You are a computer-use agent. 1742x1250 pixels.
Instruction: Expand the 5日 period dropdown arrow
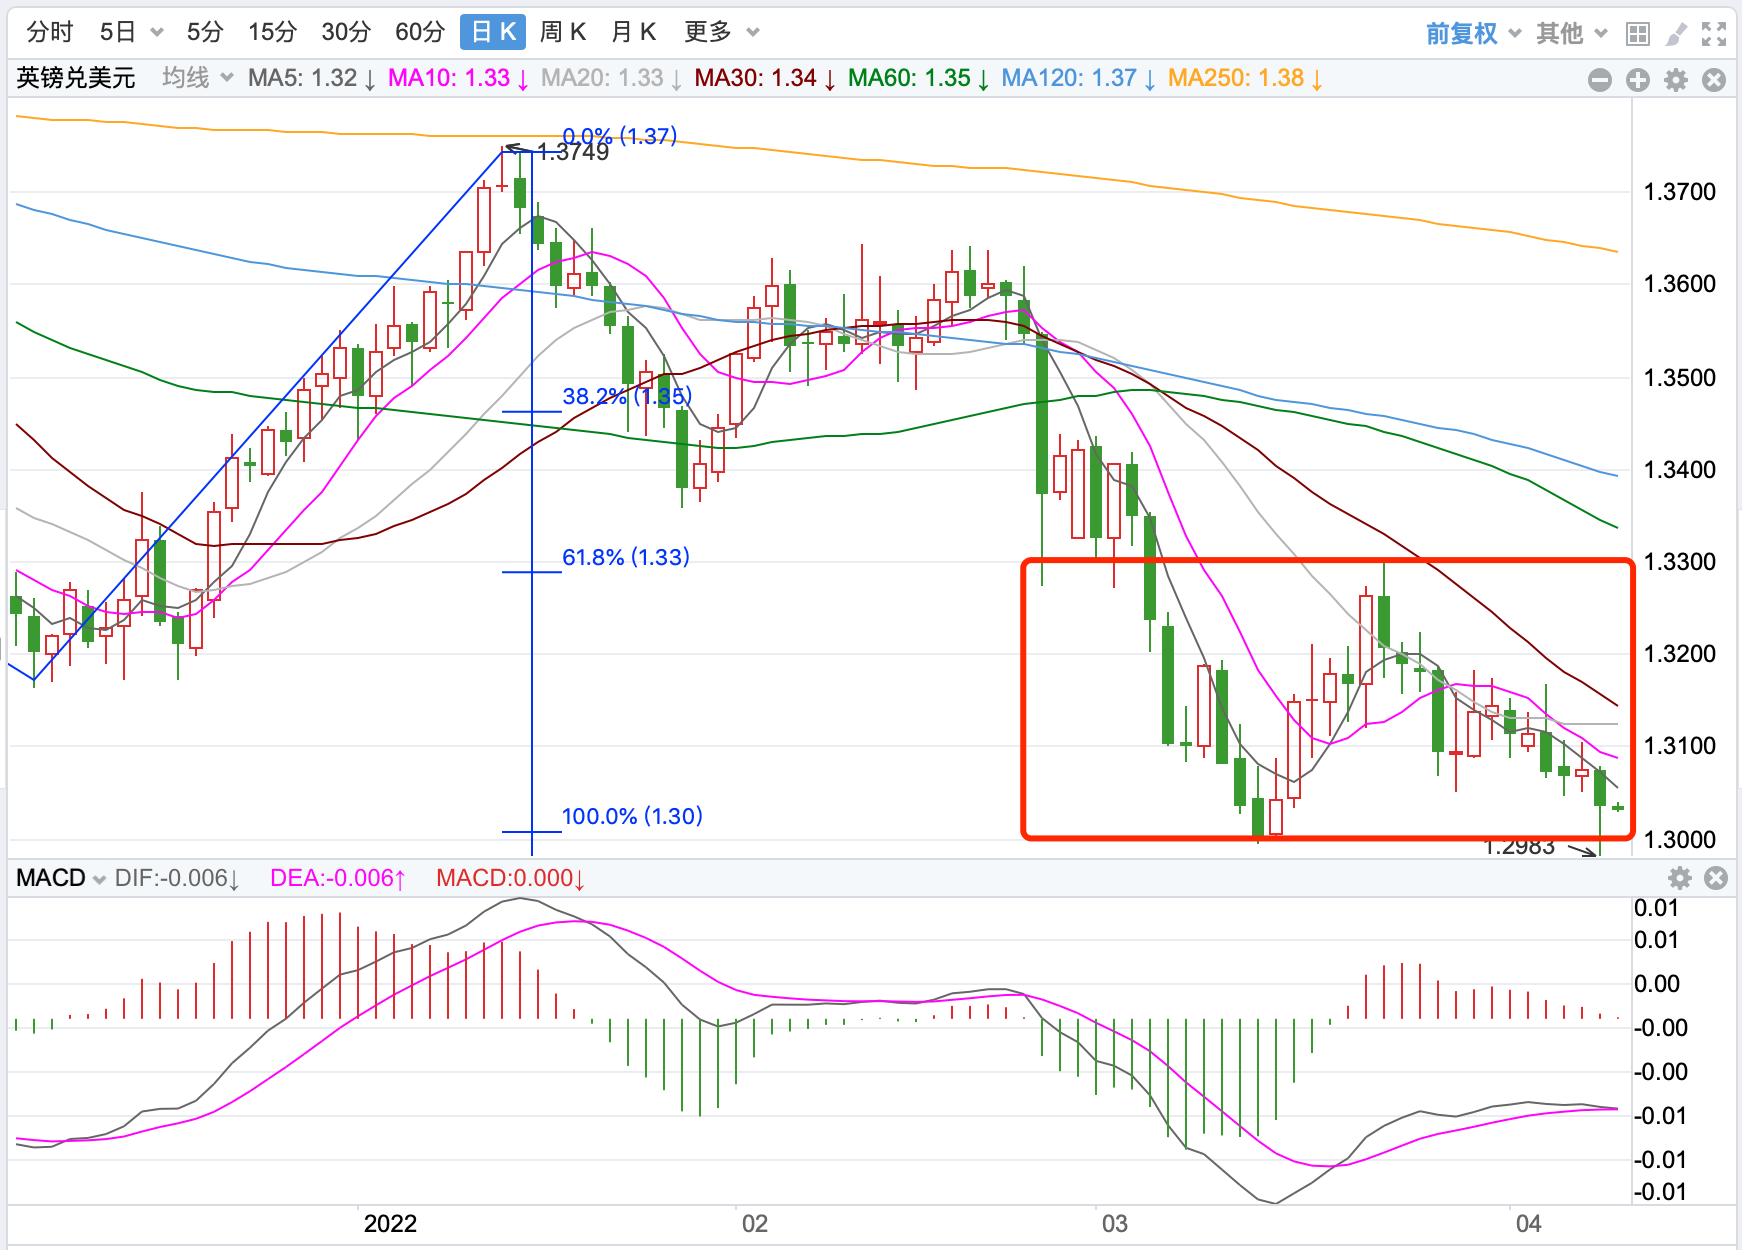(x=157, y=33)
